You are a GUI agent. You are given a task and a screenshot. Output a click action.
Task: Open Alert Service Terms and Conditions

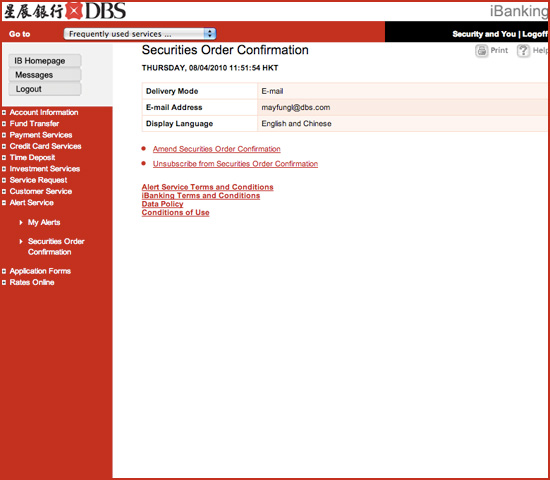click(207, 187)
